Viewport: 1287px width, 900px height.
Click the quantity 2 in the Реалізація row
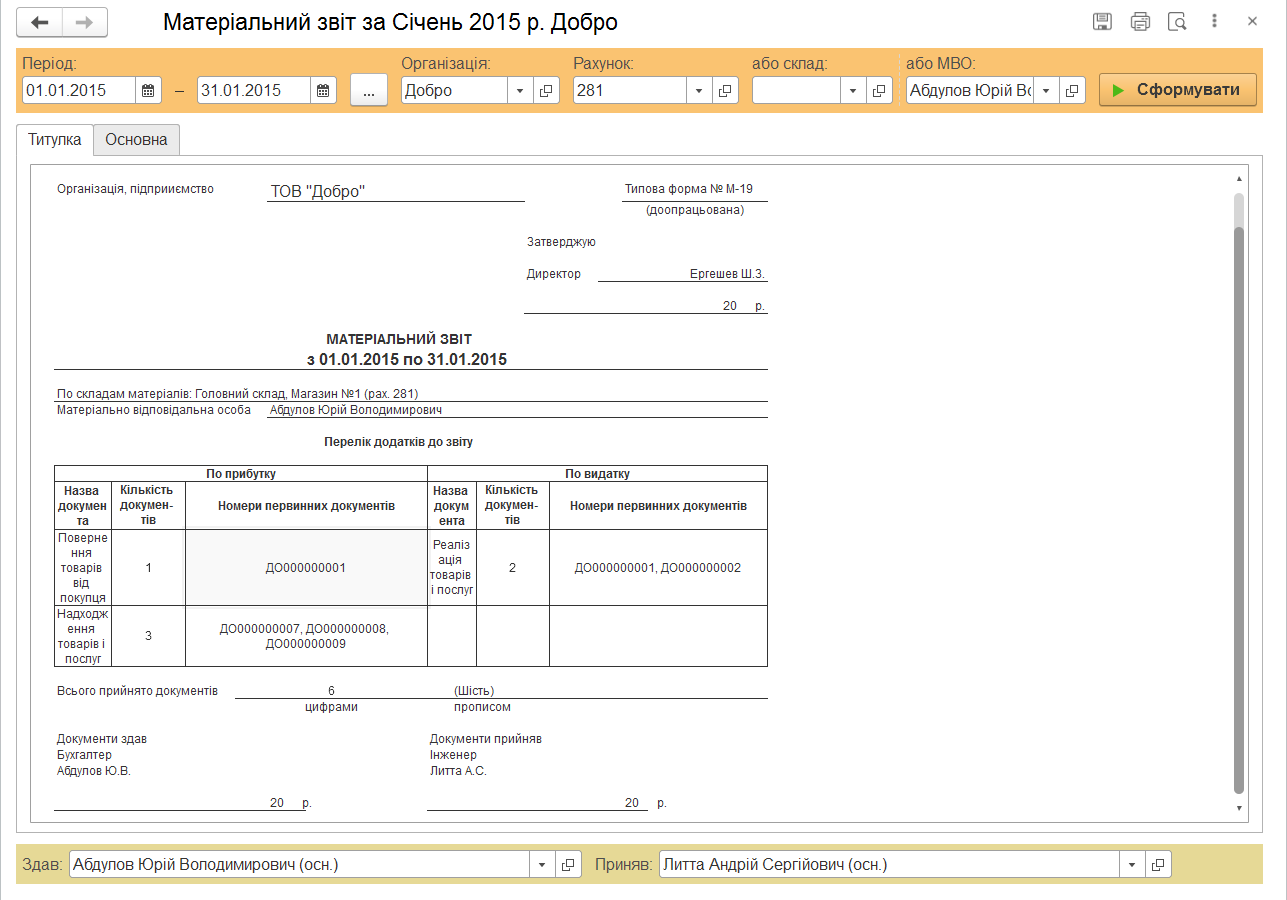[x=512, y=568]
